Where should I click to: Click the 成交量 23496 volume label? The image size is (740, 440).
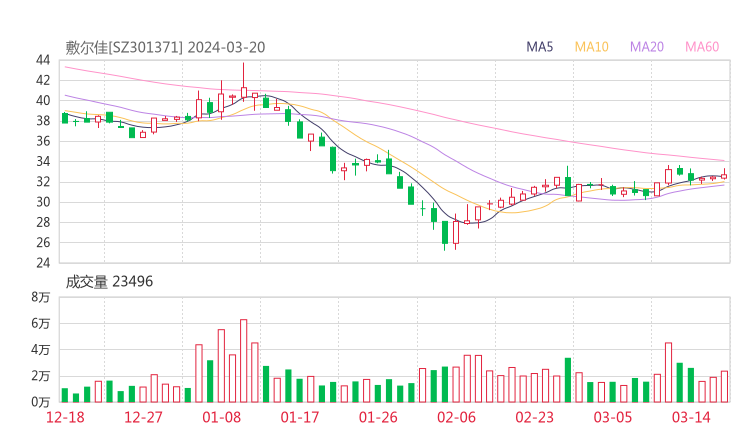pyautogui.click(x=109, y=282)
